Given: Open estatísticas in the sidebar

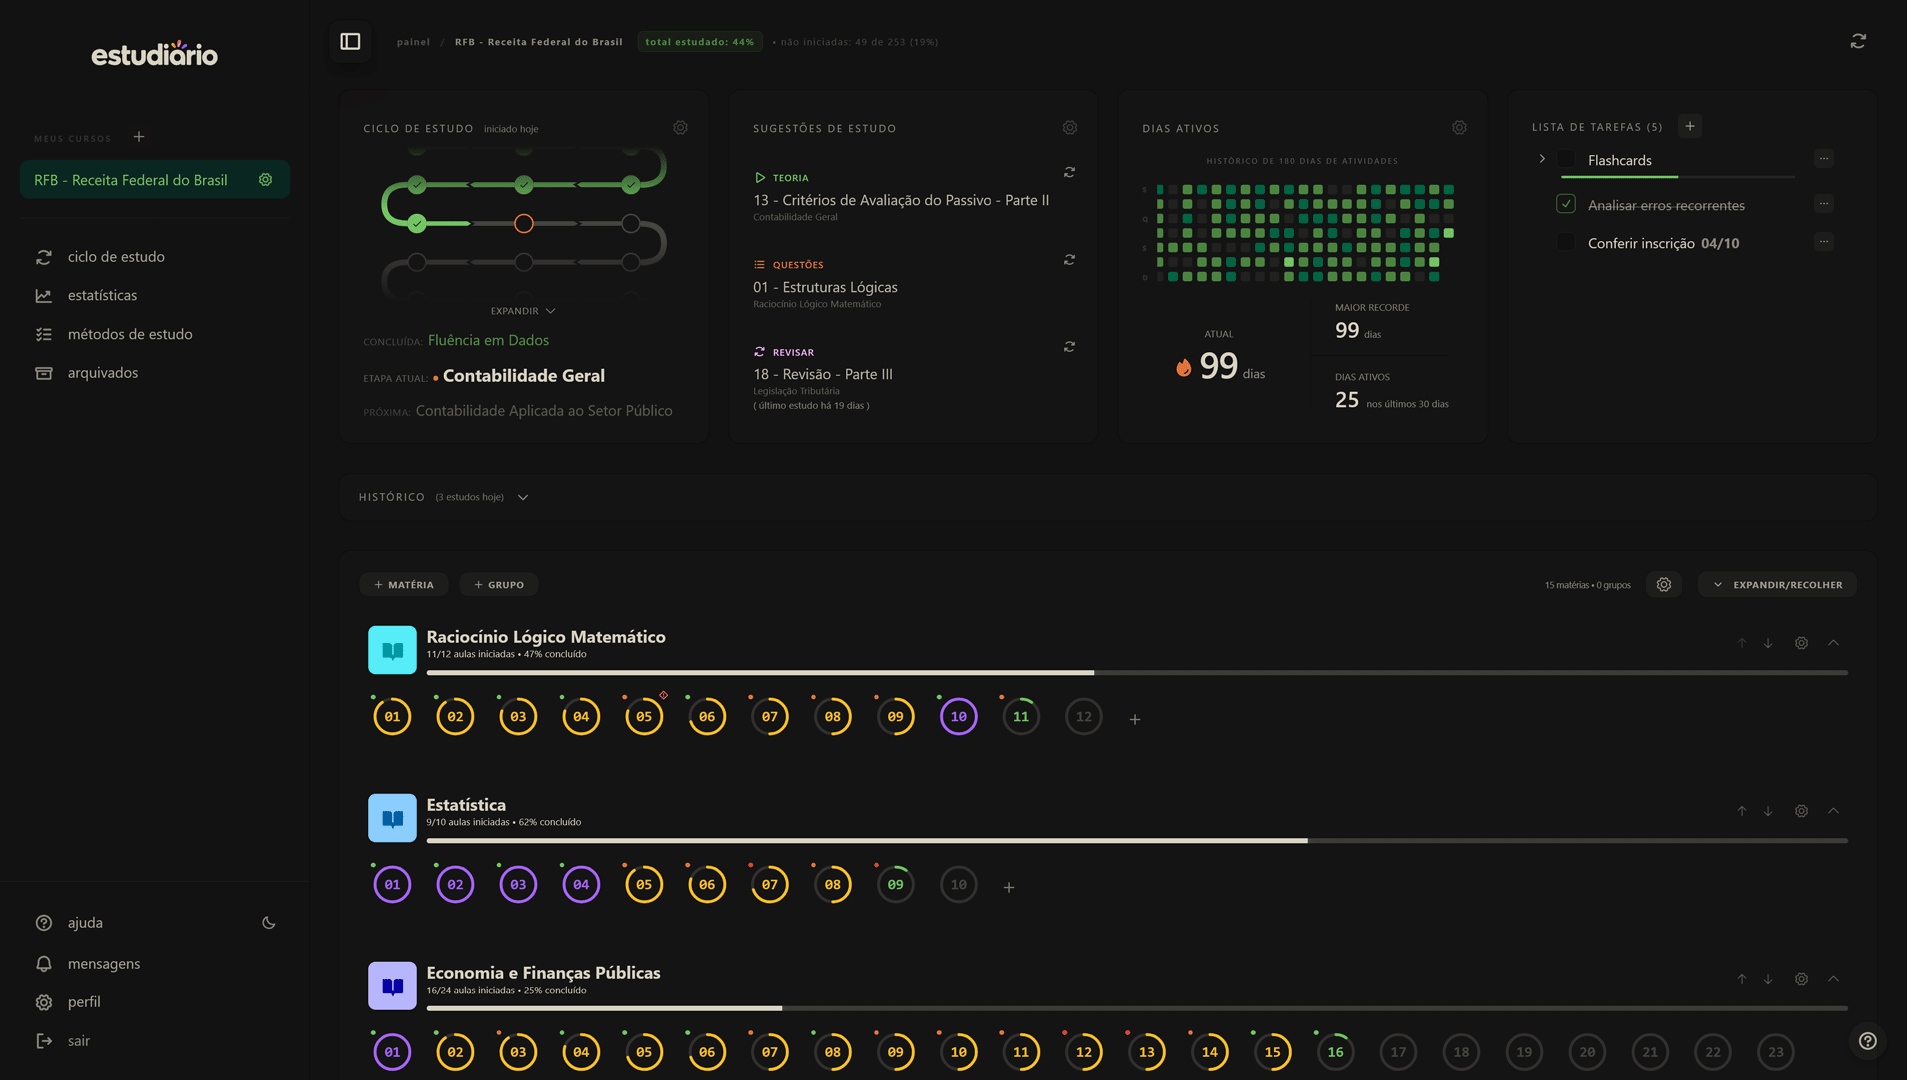Looking at the screenshot, I should pos(102,296).
